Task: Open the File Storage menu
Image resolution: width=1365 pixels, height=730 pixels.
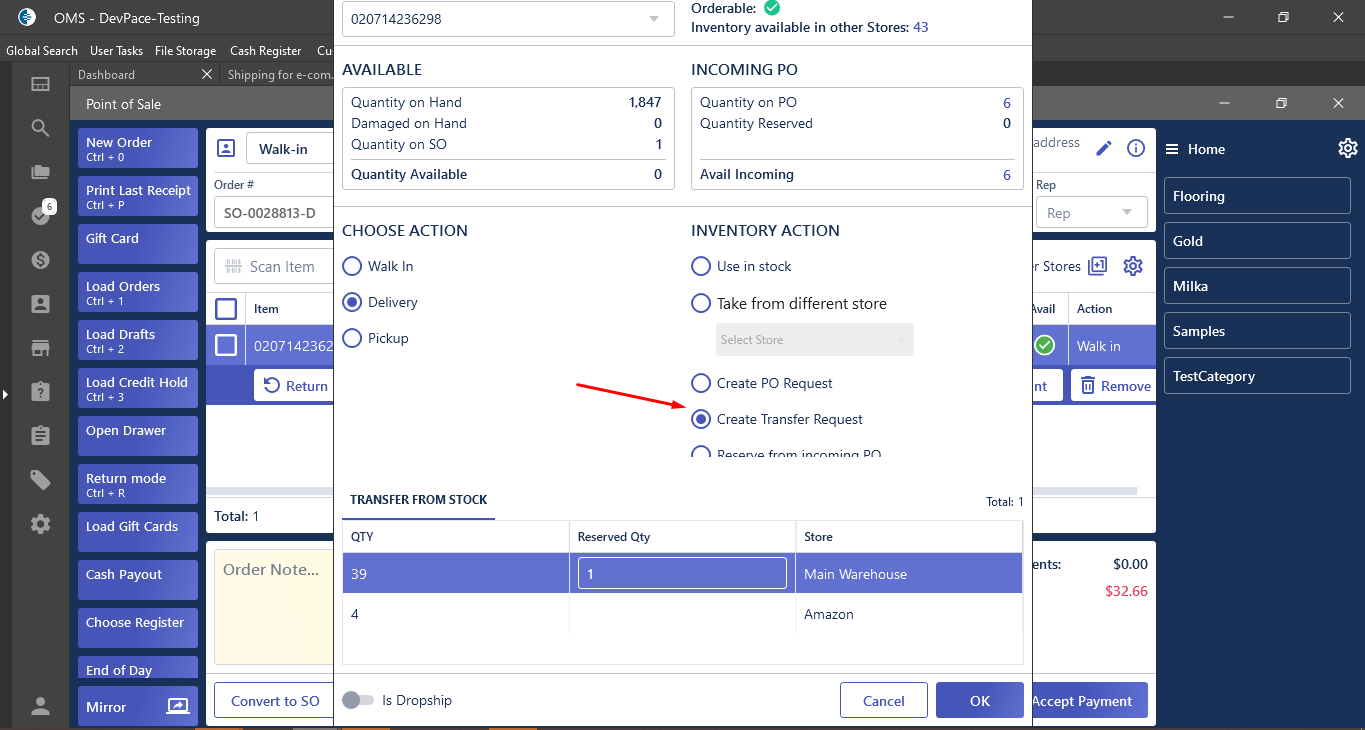Action: 185,50
